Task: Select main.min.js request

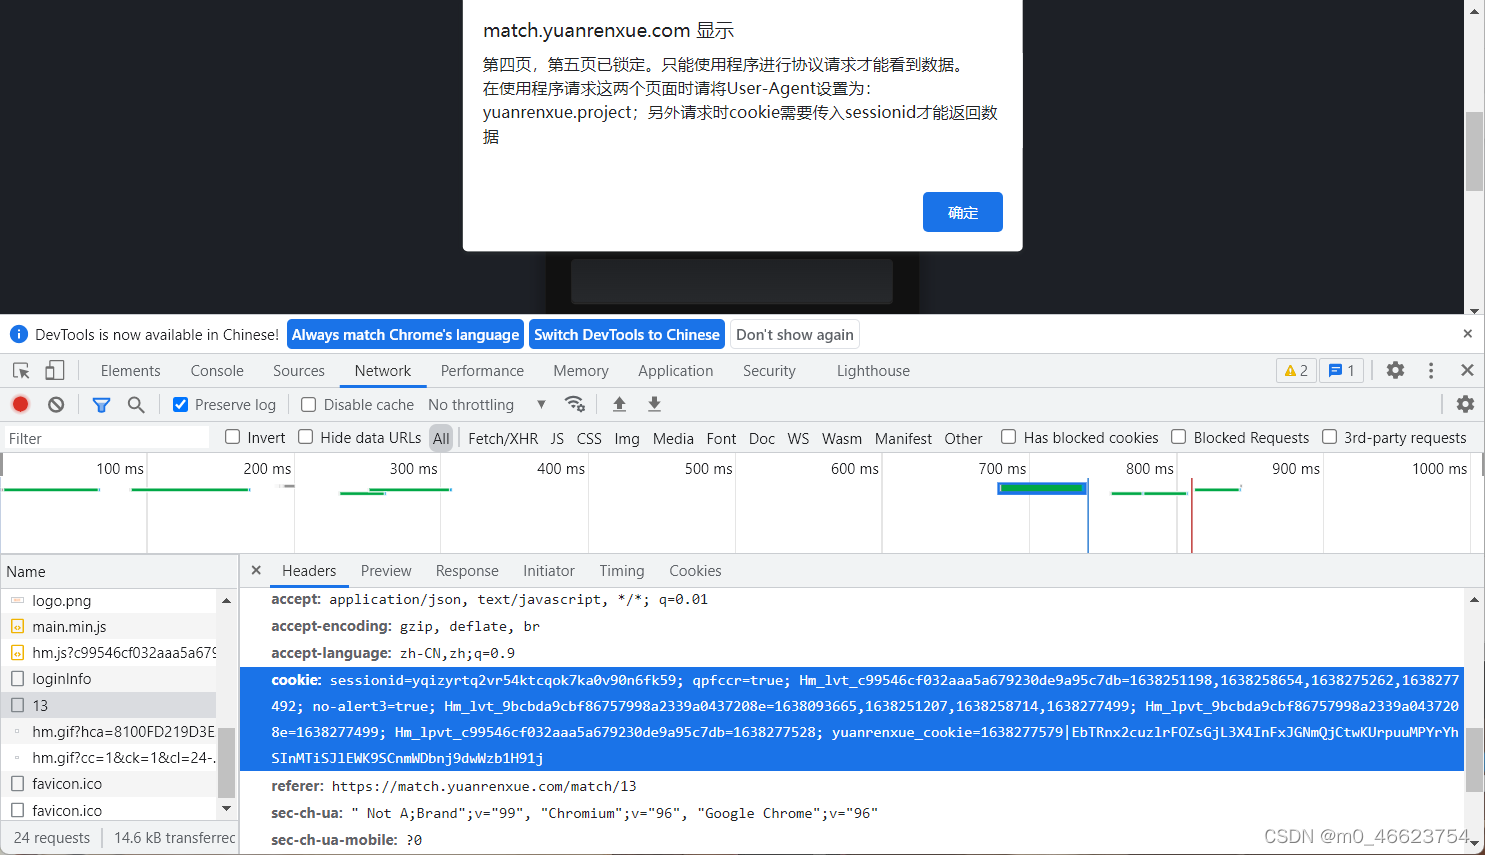Action: click(108, 627)
